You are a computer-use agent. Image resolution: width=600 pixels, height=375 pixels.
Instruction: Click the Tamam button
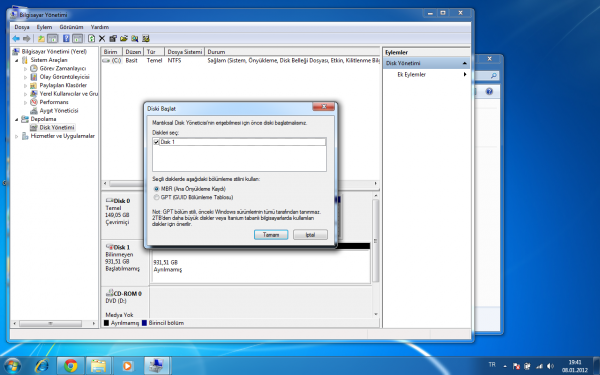(271, 235)
